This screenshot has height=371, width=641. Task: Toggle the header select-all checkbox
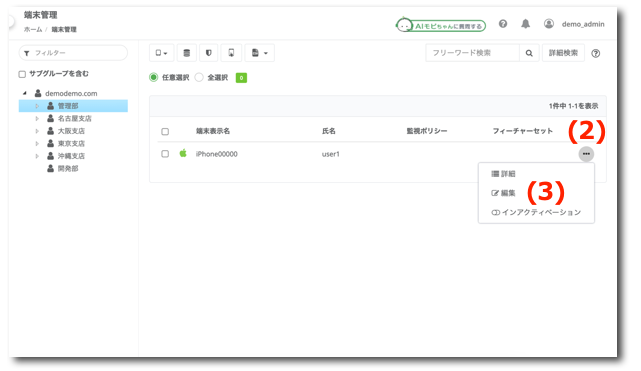click(165, 132)
